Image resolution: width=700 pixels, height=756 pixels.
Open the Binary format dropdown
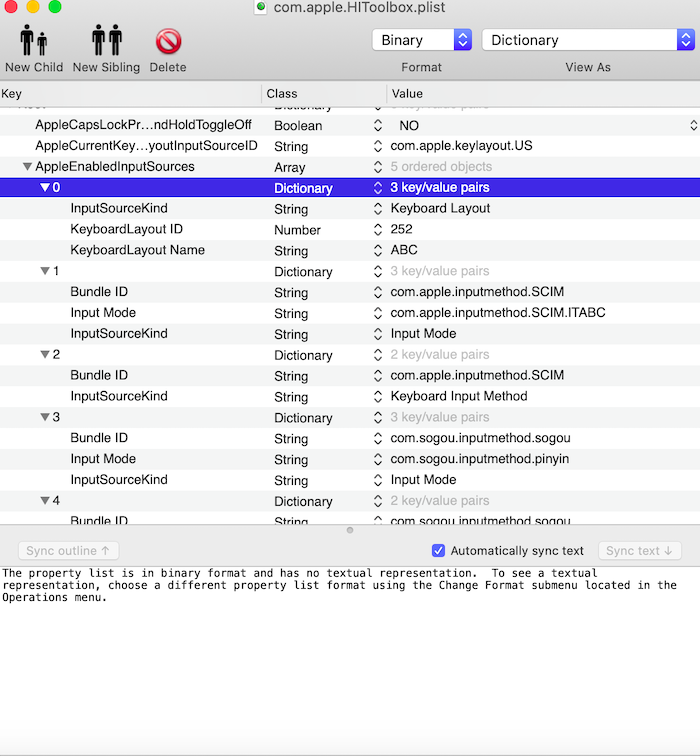point(421,40)
